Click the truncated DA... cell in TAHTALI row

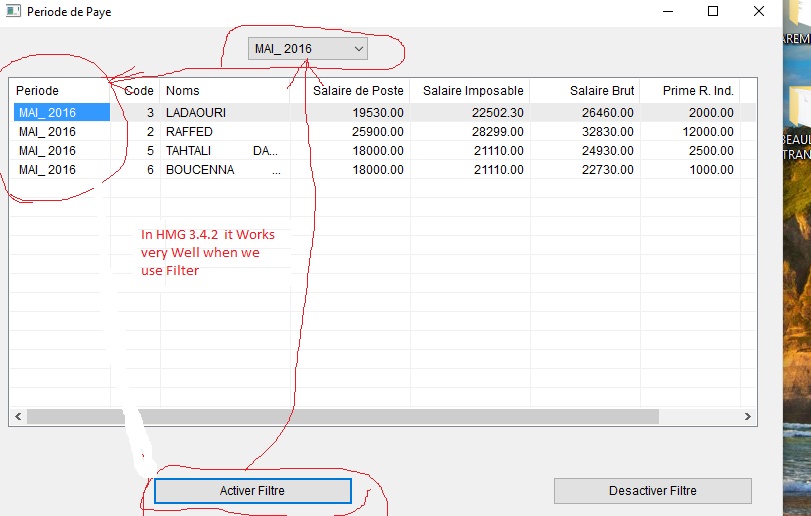tap(265, 150)
